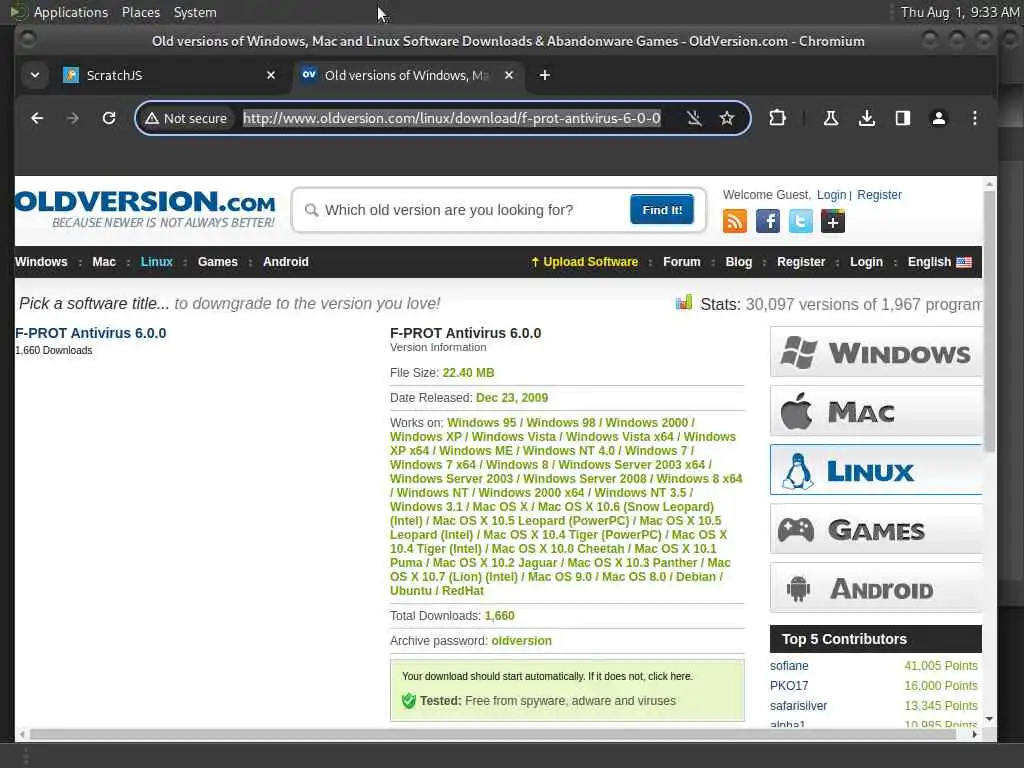
Task: Click Register in the nav bar
Action: coord(801,262)
